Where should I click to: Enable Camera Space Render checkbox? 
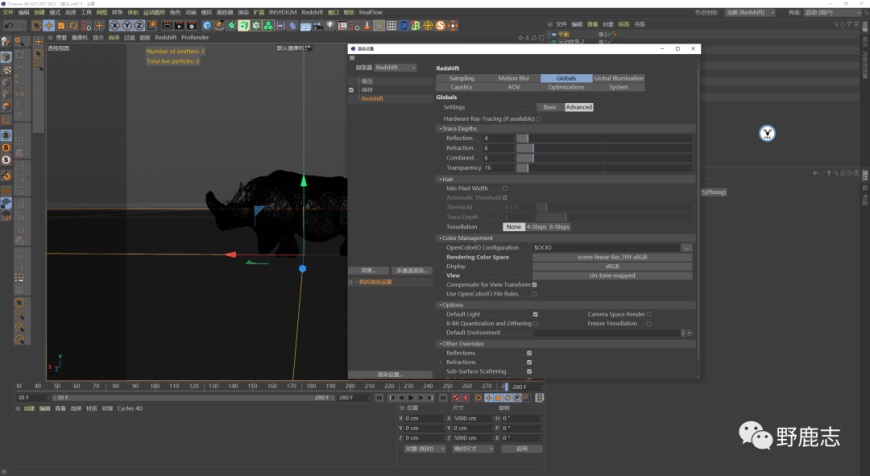tap(649, 315)
